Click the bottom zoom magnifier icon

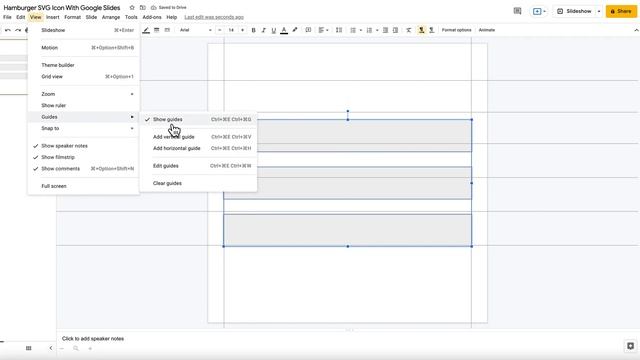click(x=76, y=348)
